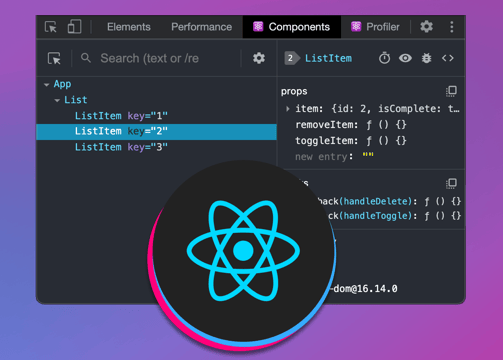Select the App component
The width and height of the screenshot is (503, 360).
(62, 84)
